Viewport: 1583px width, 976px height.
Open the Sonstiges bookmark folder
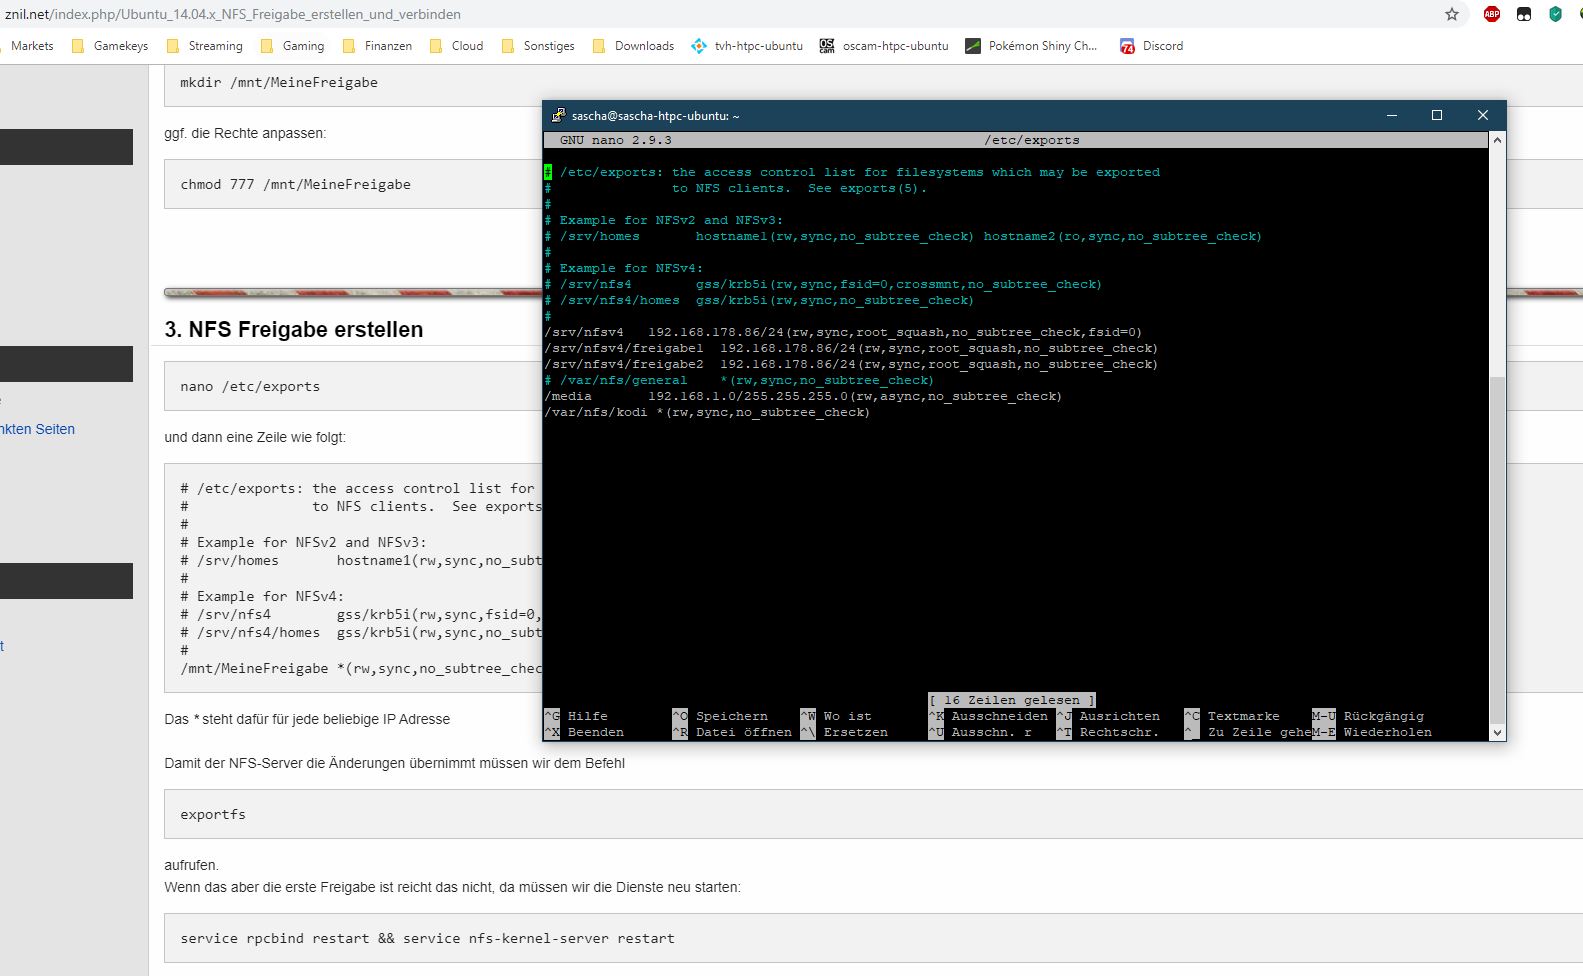point(538,46)
